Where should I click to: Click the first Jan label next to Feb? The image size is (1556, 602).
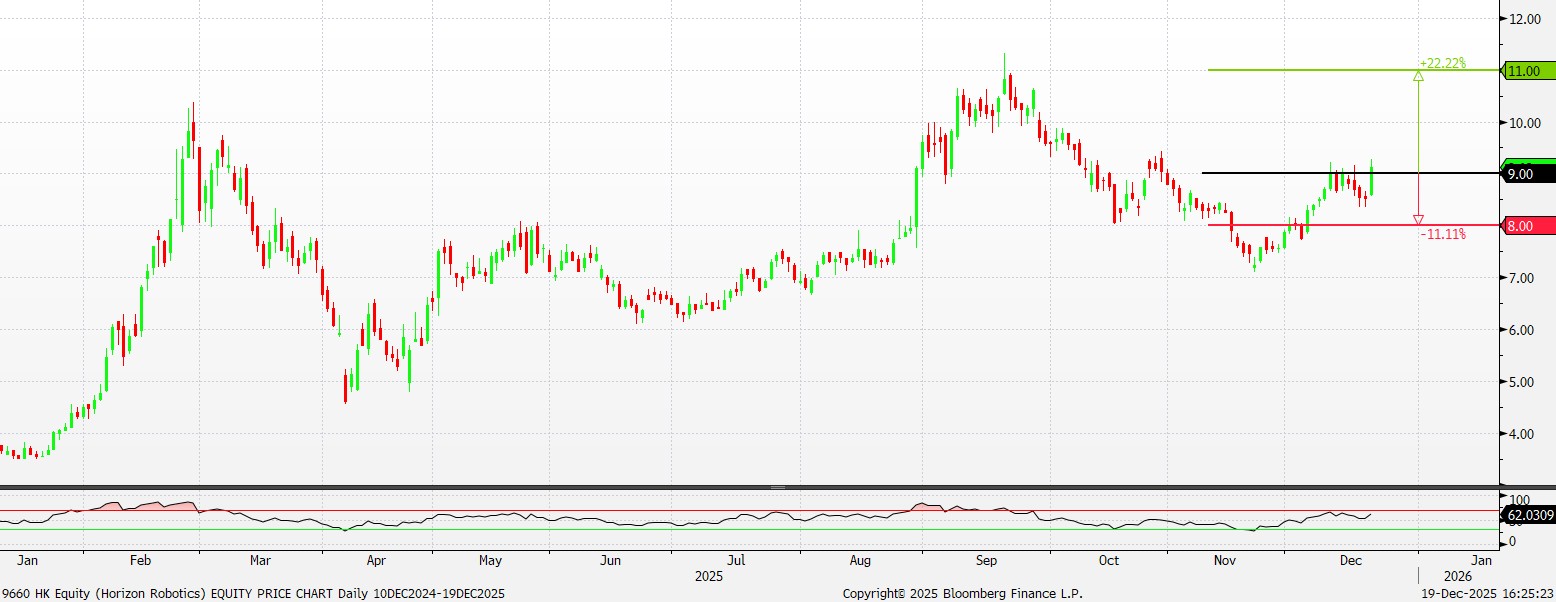(28, 561)
